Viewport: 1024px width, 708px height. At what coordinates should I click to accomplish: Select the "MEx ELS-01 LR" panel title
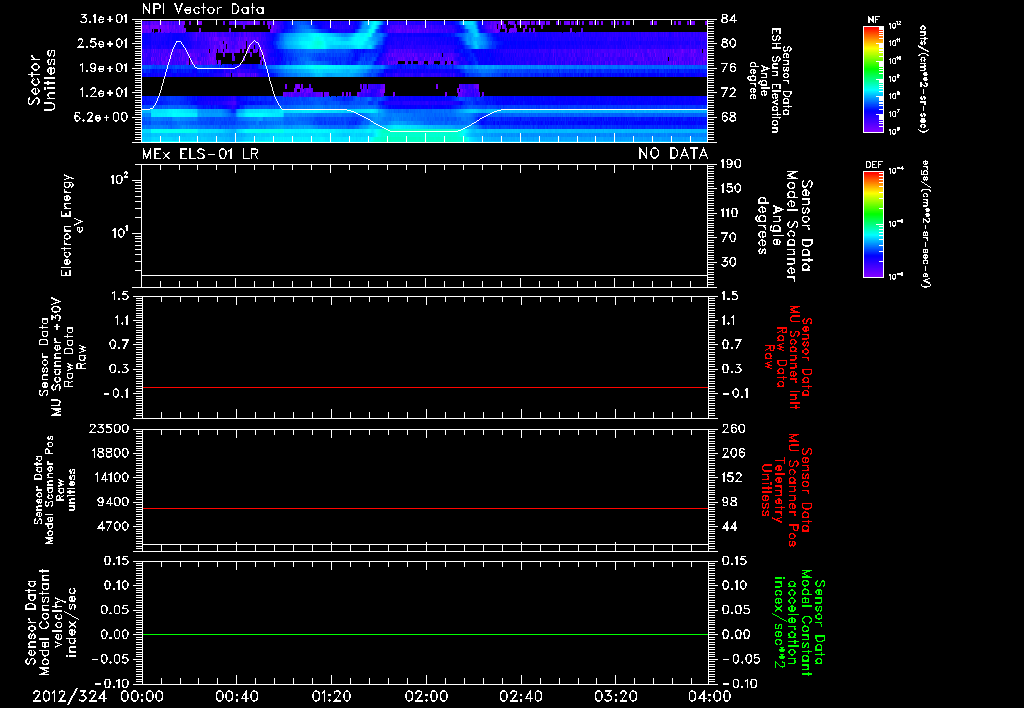pyautogui.click(x=200, y=154)
